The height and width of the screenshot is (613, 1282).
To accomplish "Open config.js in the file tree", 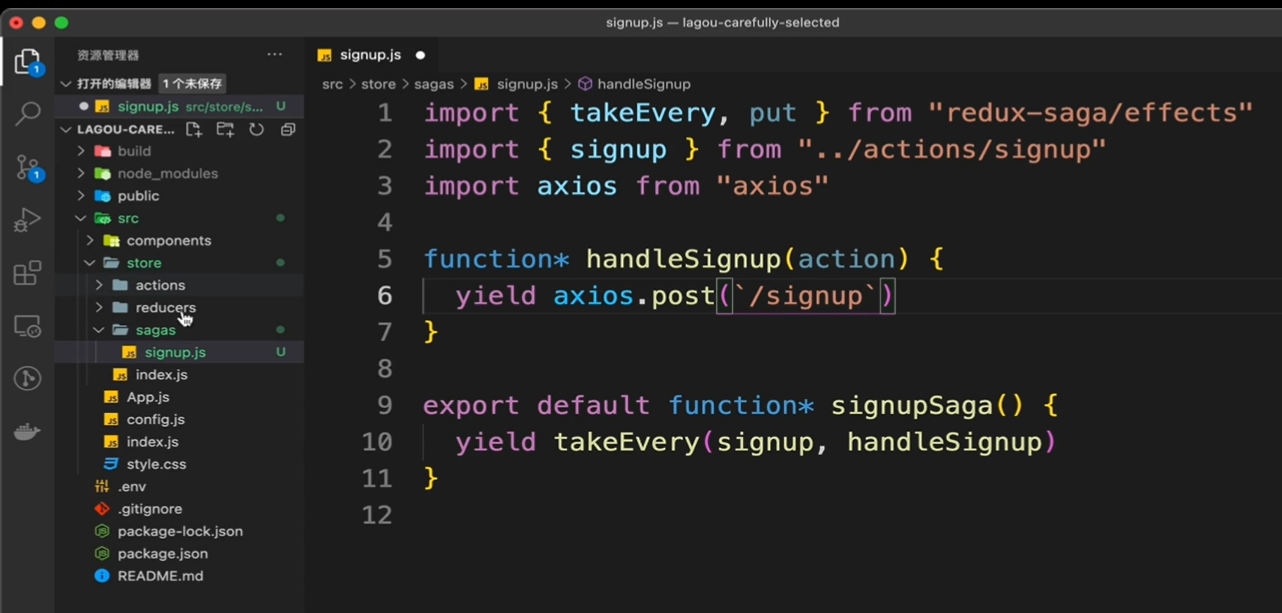I will coord(179,419).
